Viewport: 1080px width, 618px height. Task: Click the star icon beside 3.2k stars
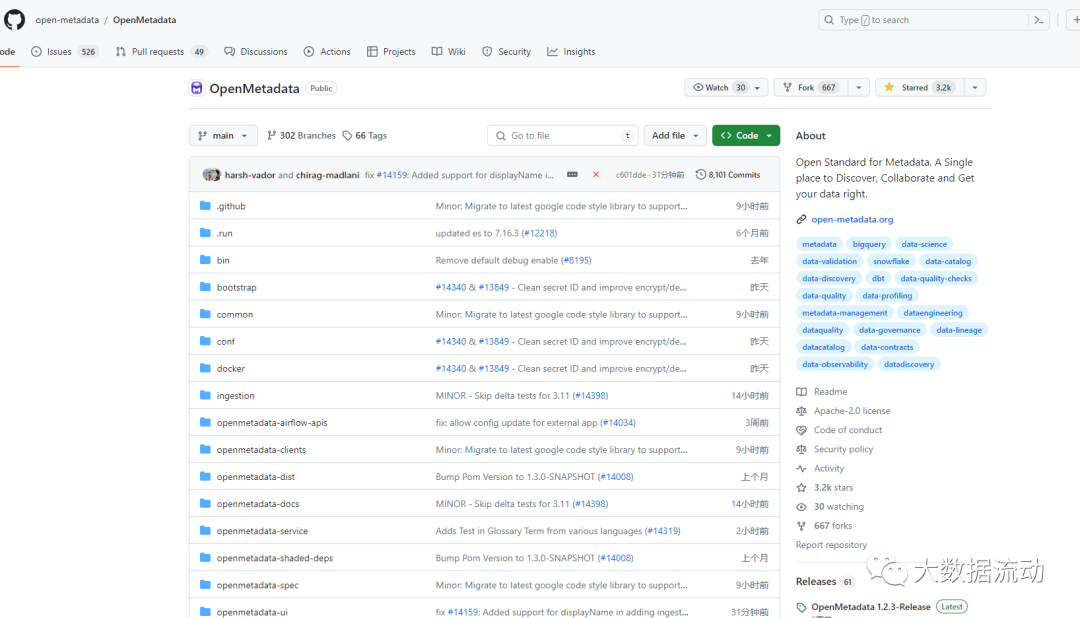[801, 487]
